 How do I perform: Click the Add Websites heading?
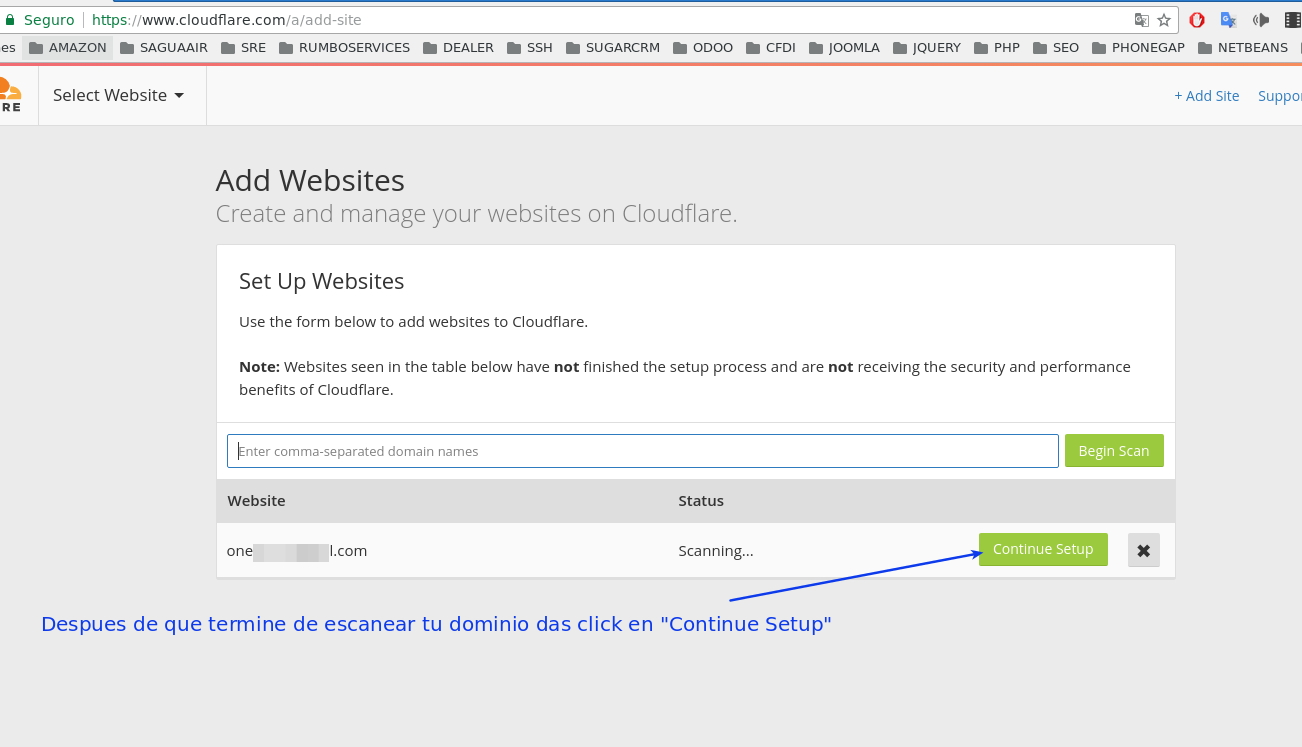click(x=310, y=181)
